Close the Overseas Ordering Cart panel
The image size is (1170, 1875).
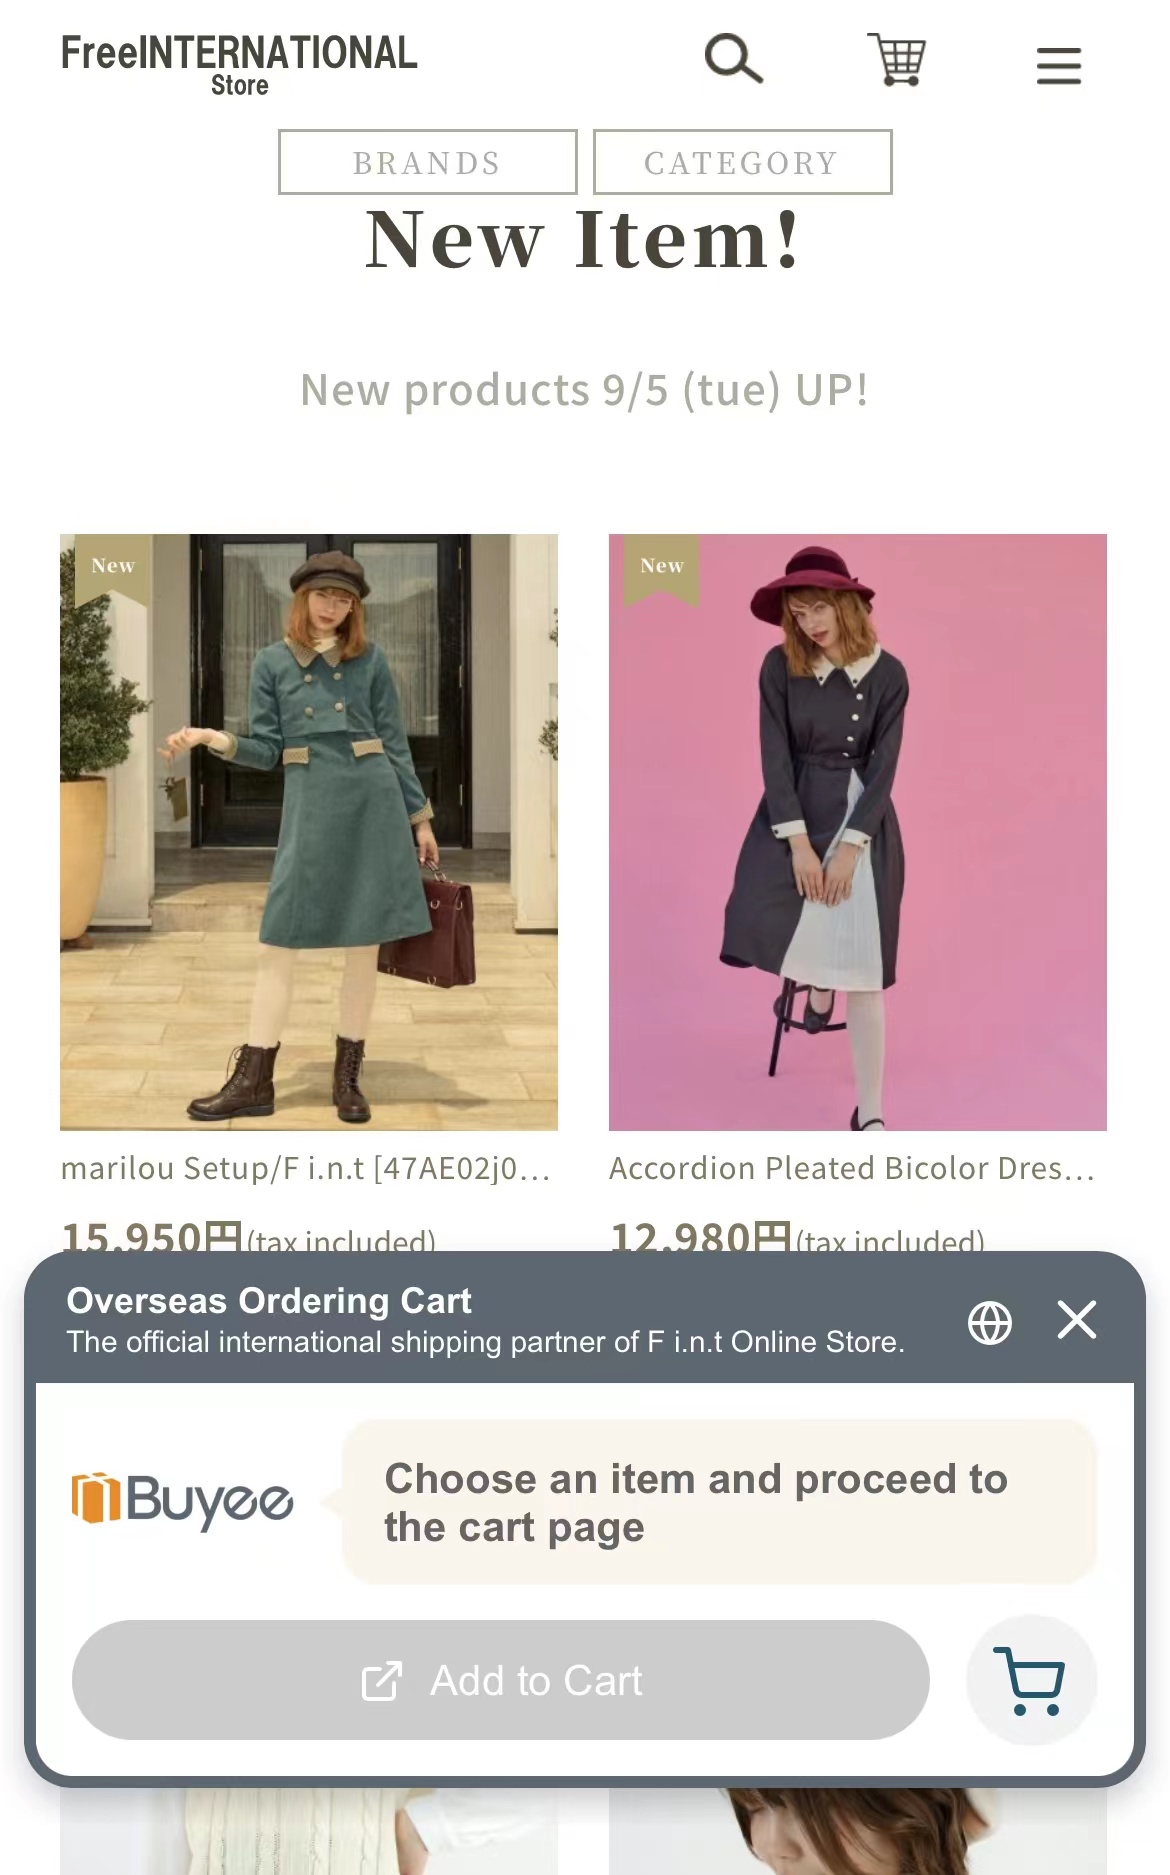click(x=1077, y=1320)
